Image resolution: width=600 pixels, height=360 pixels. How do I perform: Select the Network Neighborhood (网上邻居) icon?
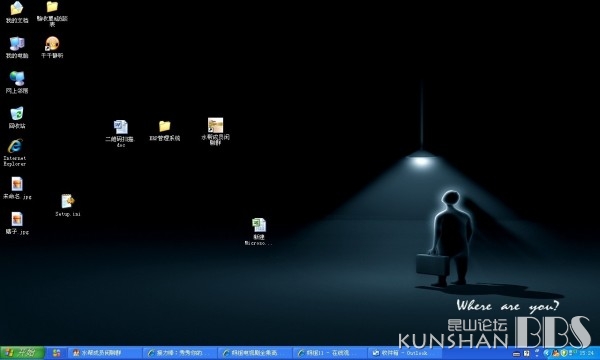point(17,82)
